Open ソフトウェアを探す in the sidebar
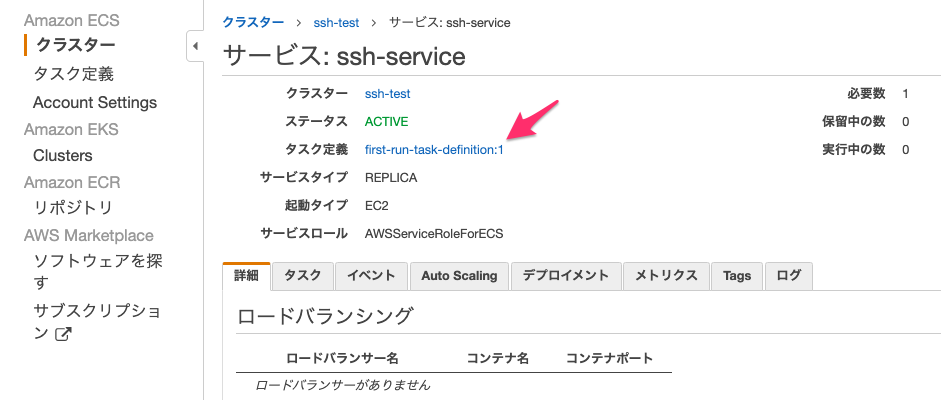 (98, 271)
